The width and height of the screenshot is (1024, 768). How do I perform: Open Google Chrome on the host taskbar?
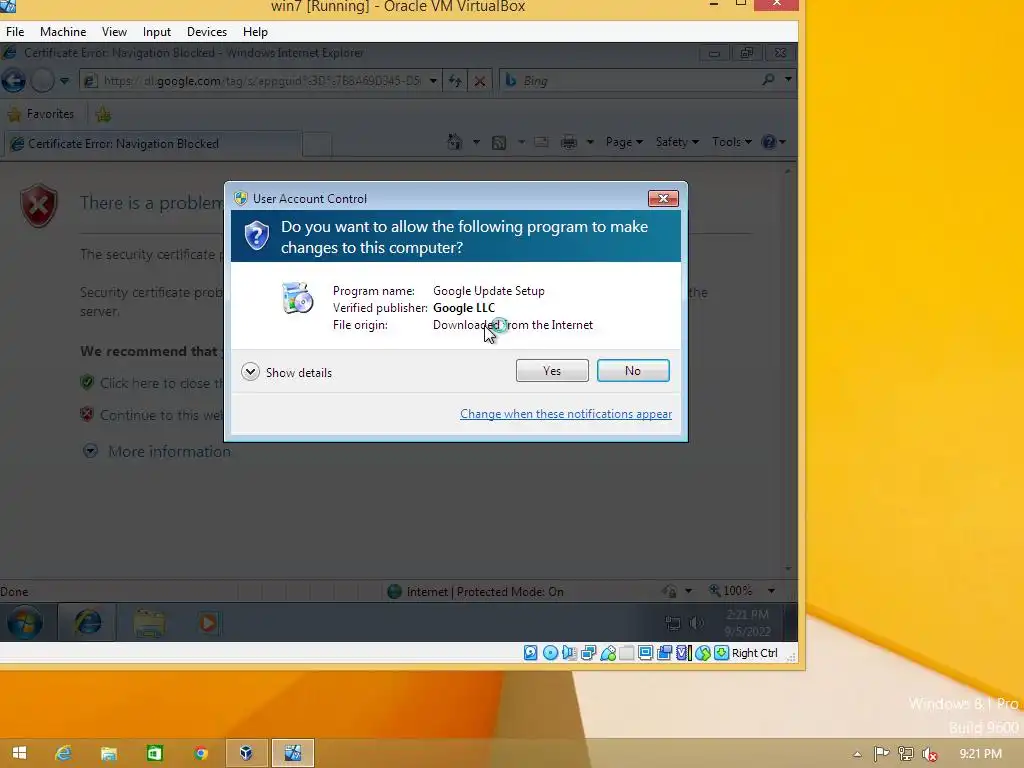[x=200, y=753]
